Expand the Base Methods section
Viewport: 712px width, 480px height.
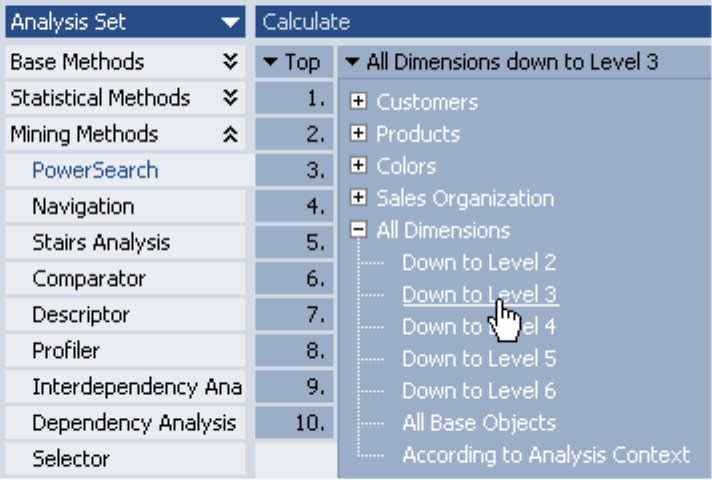pos(231,62)
